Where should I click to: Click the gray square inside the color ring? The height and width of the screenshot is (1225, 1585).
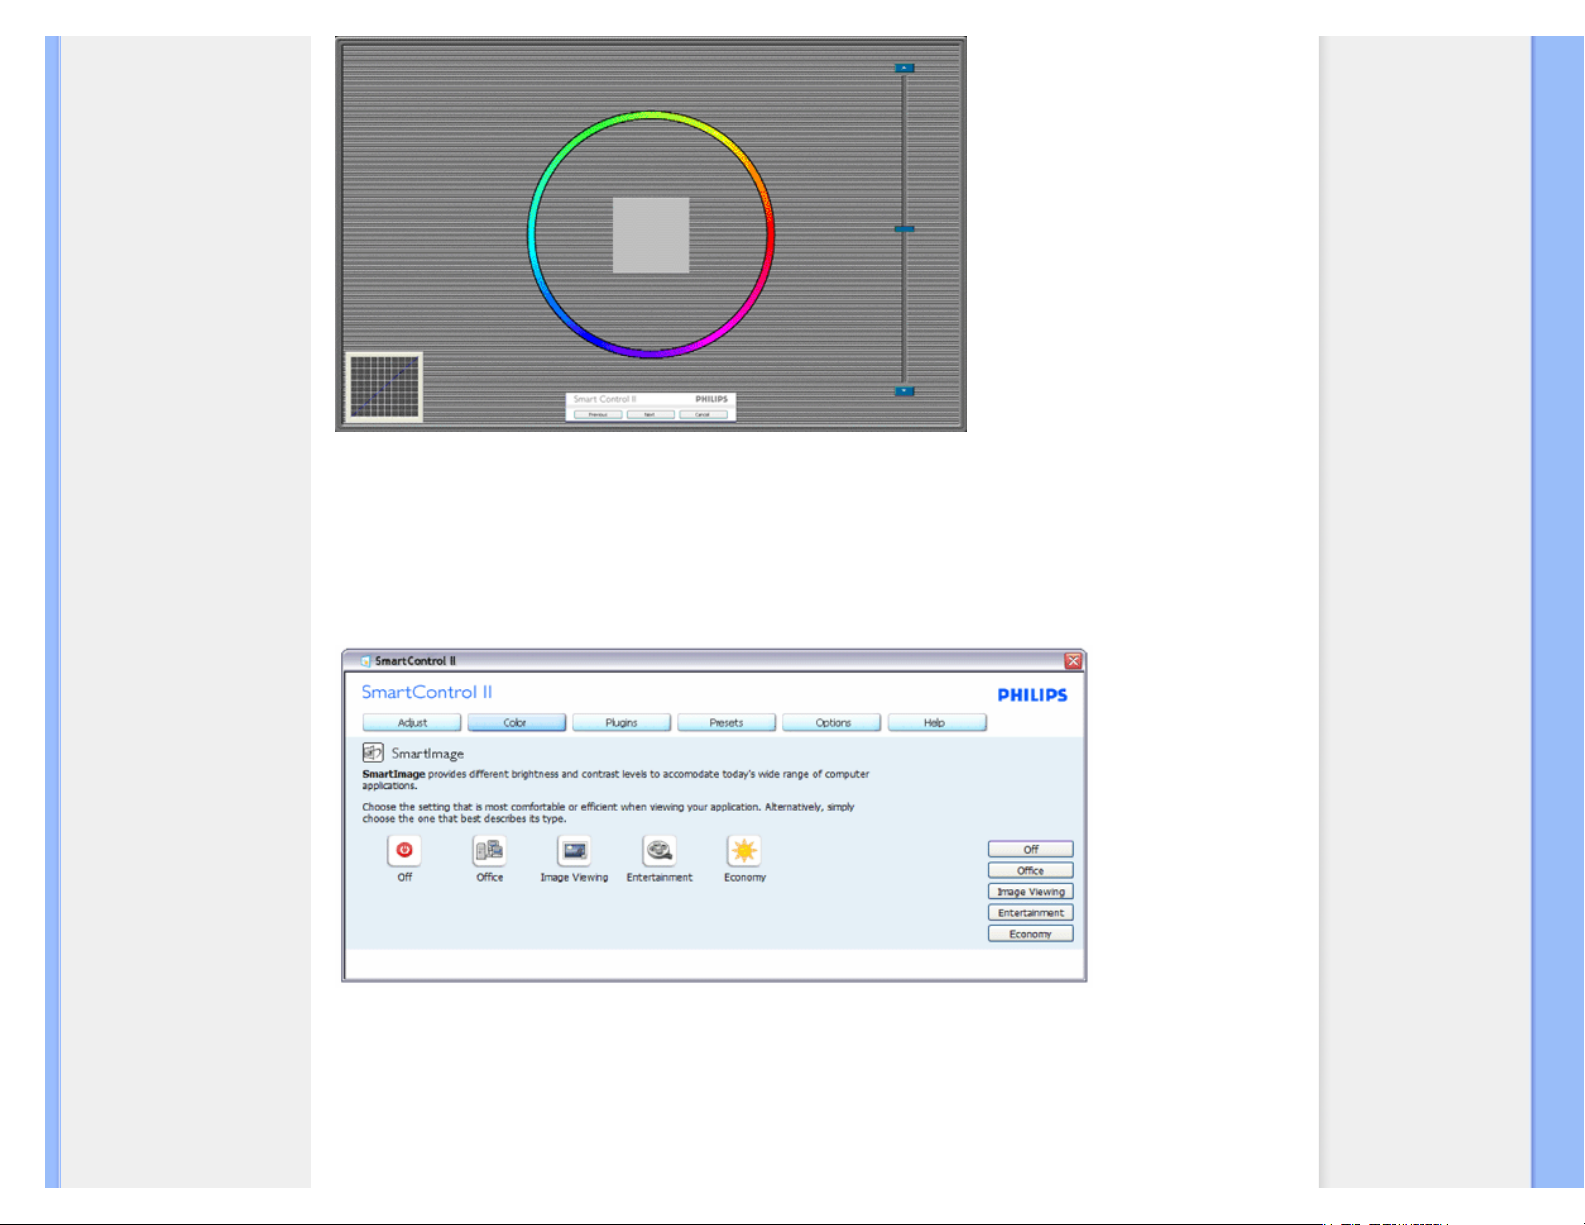[x=651, y=235]
